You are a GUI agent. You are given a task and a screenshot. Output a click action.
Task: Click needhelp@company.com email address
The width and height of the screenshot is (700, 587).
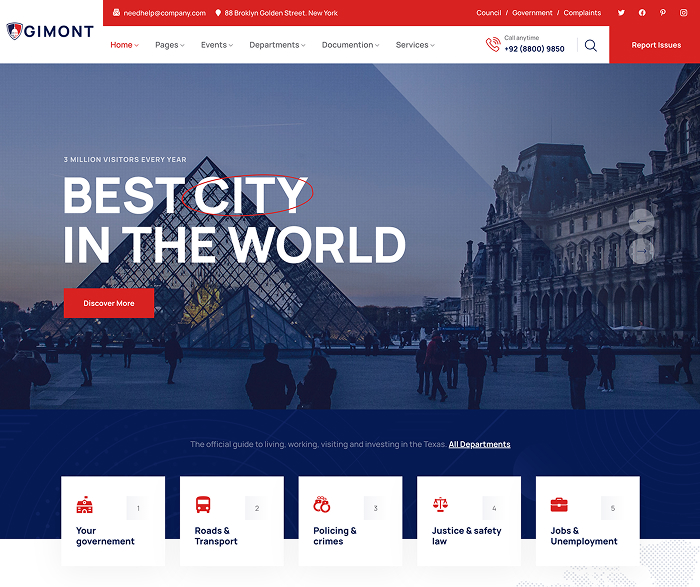[165, 13]
